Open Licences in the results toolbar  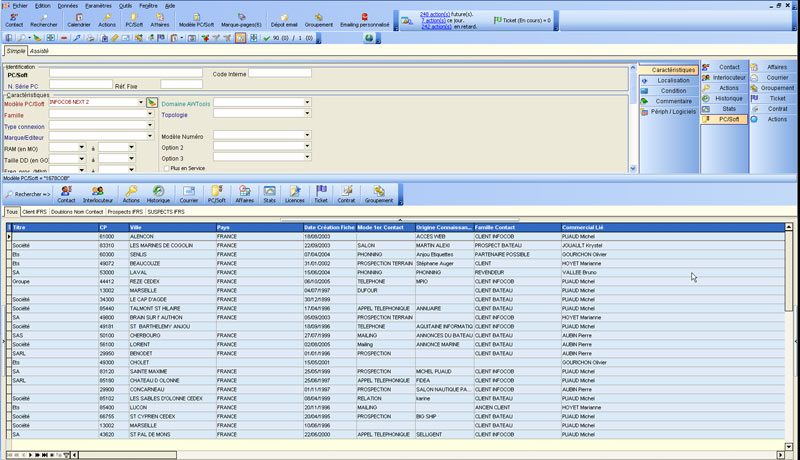coord(295,193)
